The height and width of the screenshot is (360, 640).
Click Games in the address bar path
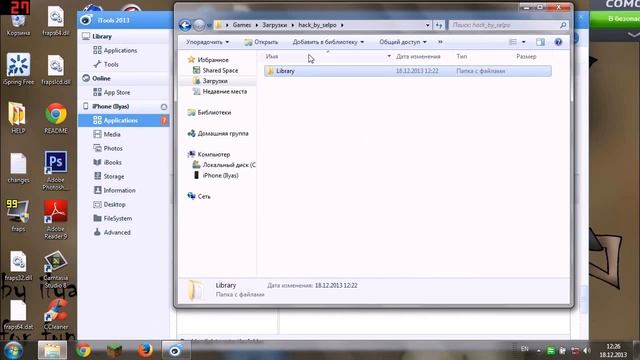[x=242, y=25]
